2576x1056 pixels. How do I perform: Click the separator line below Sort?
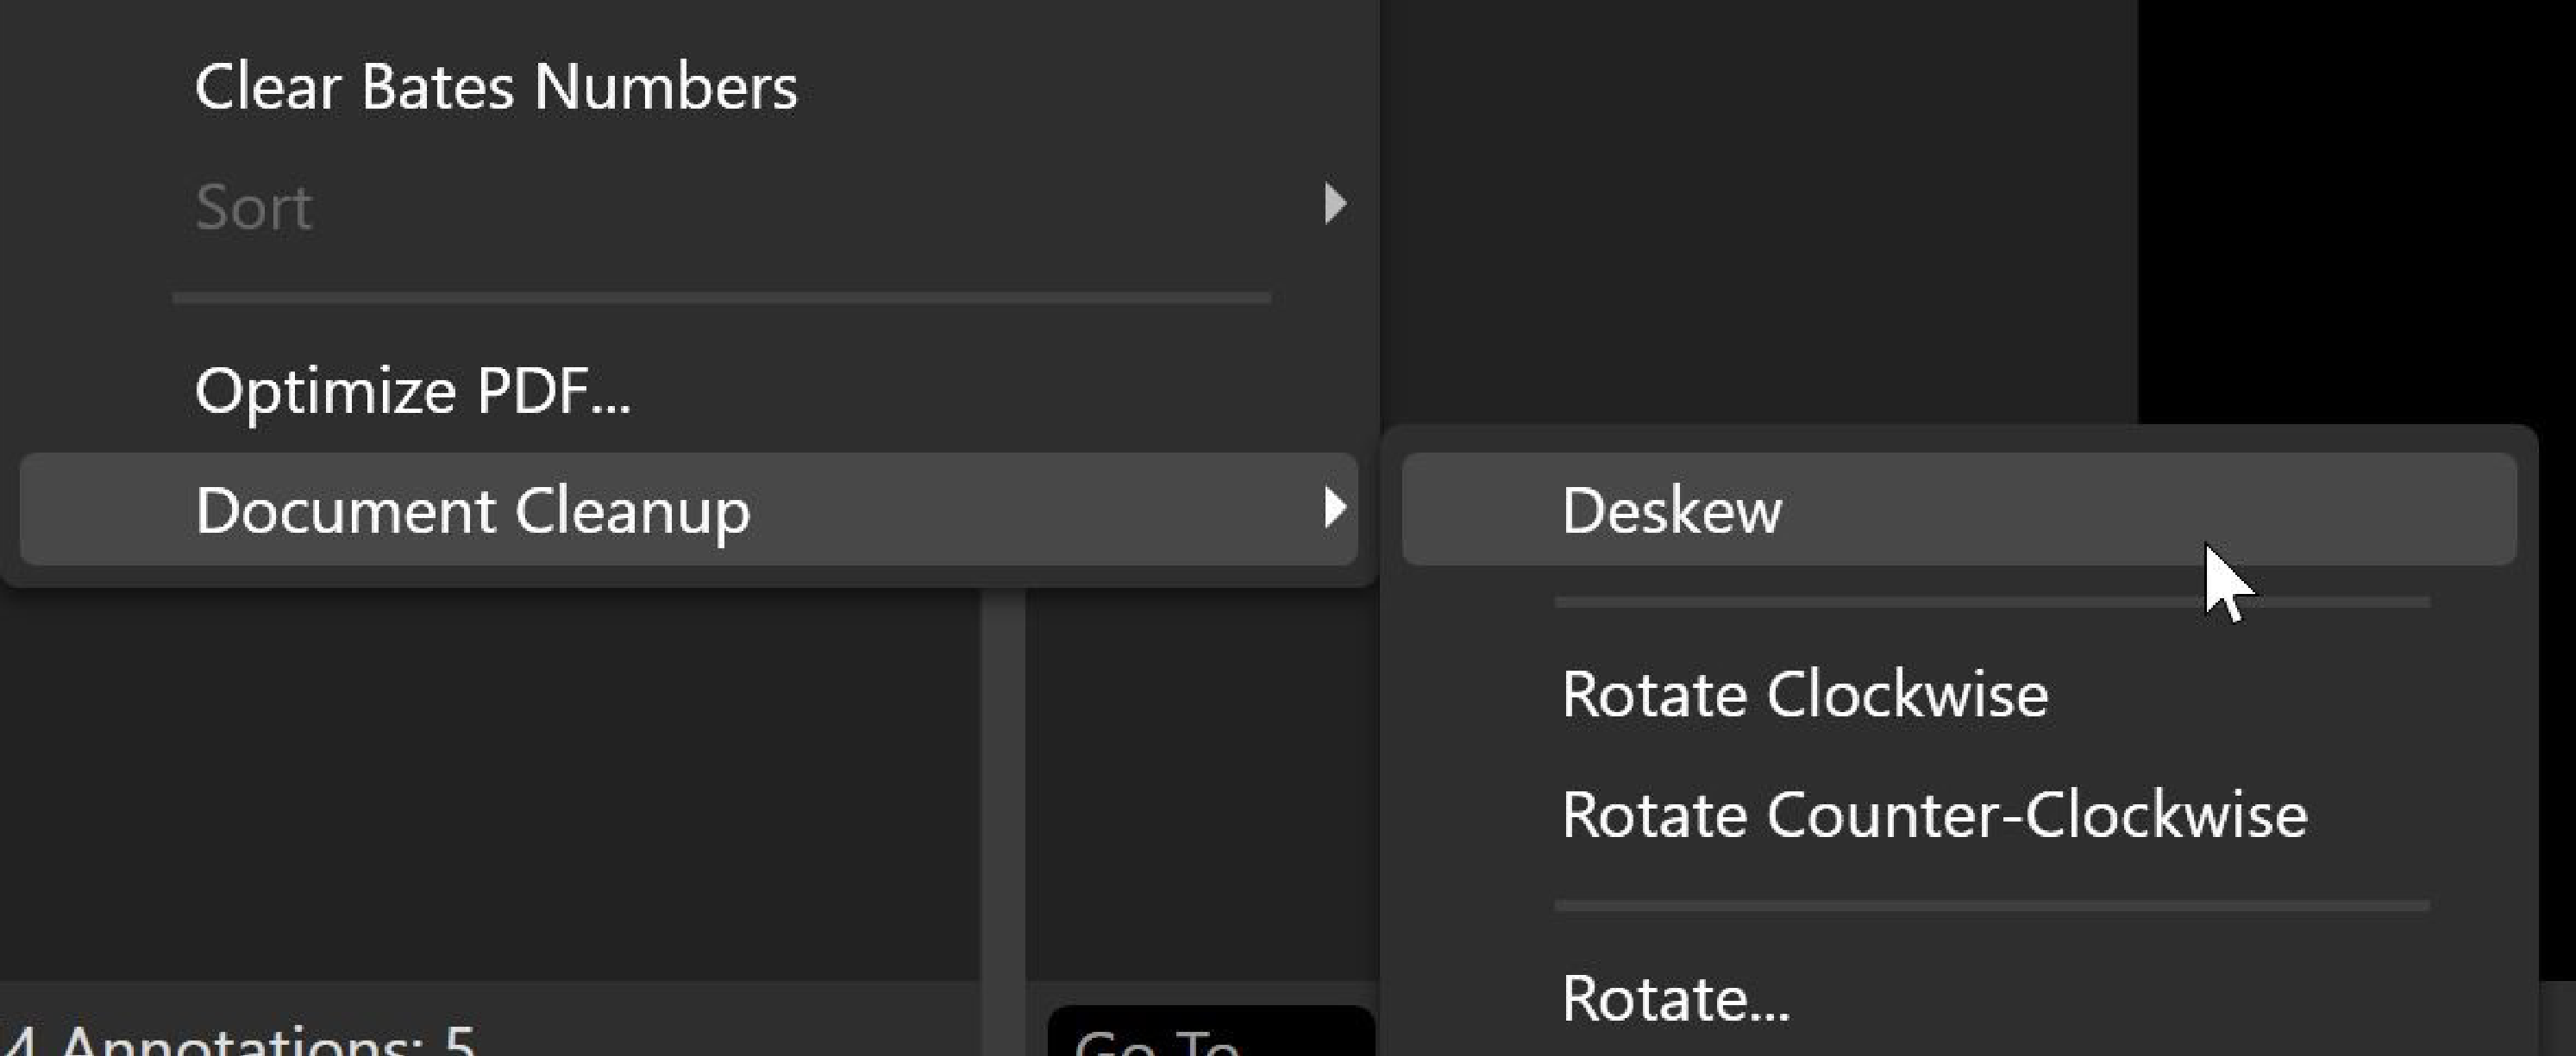pos(720,298)
